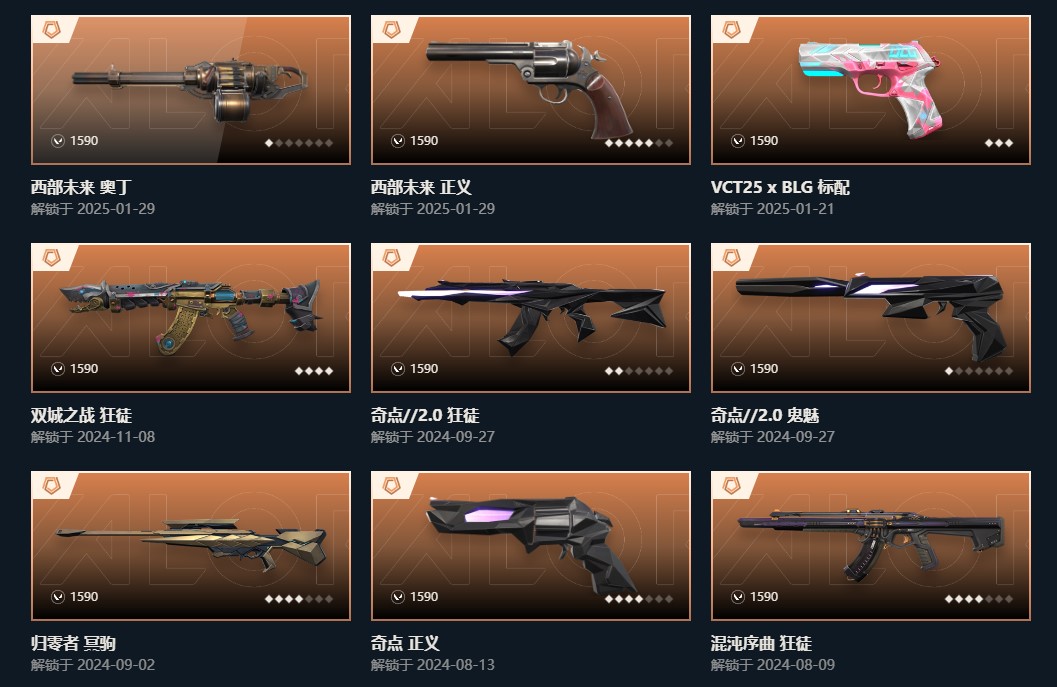
Task: Select the 双城之战 狂徒 rifle skin
Action: (191, 318)
